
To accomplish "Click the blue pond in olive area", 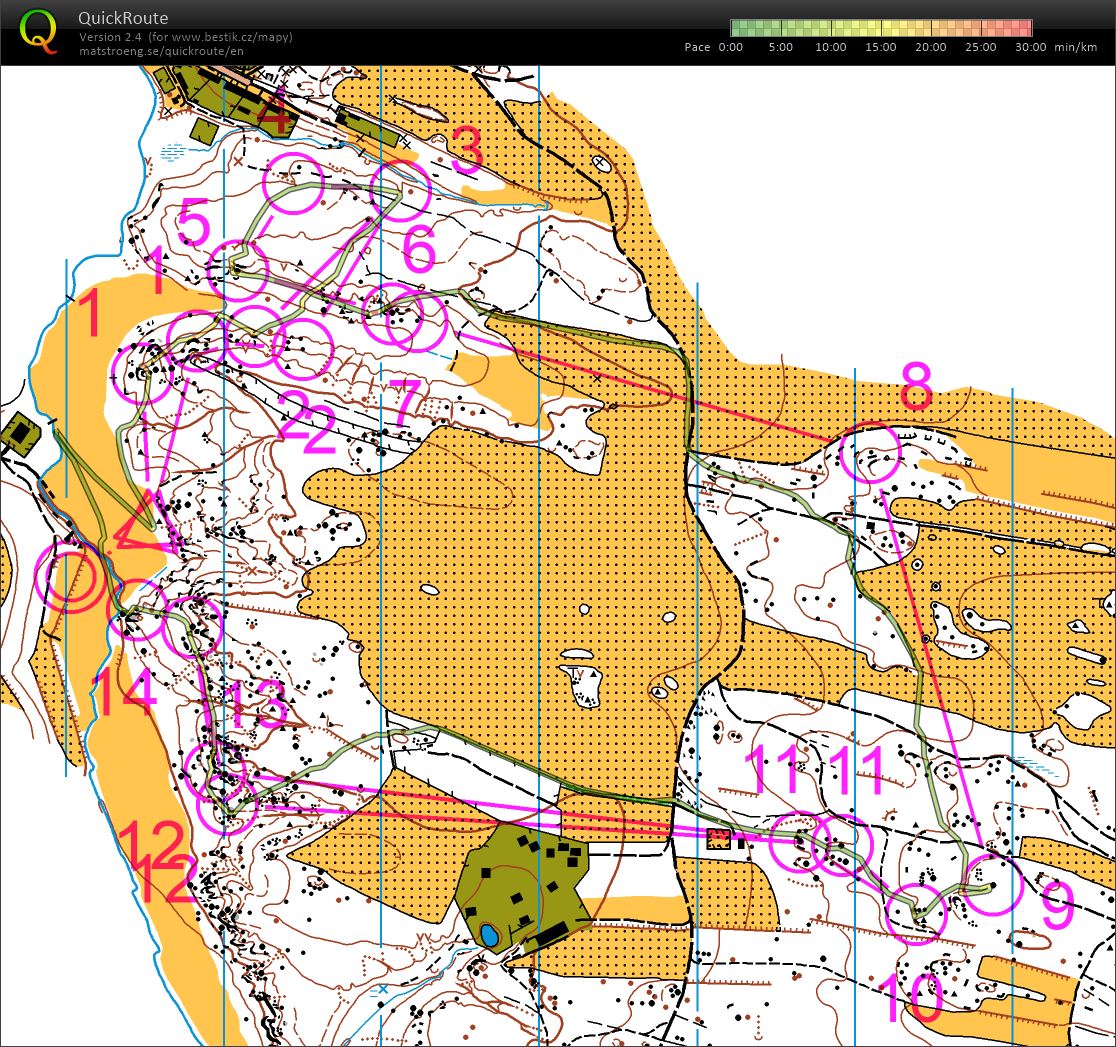I will tap(489, 935).
